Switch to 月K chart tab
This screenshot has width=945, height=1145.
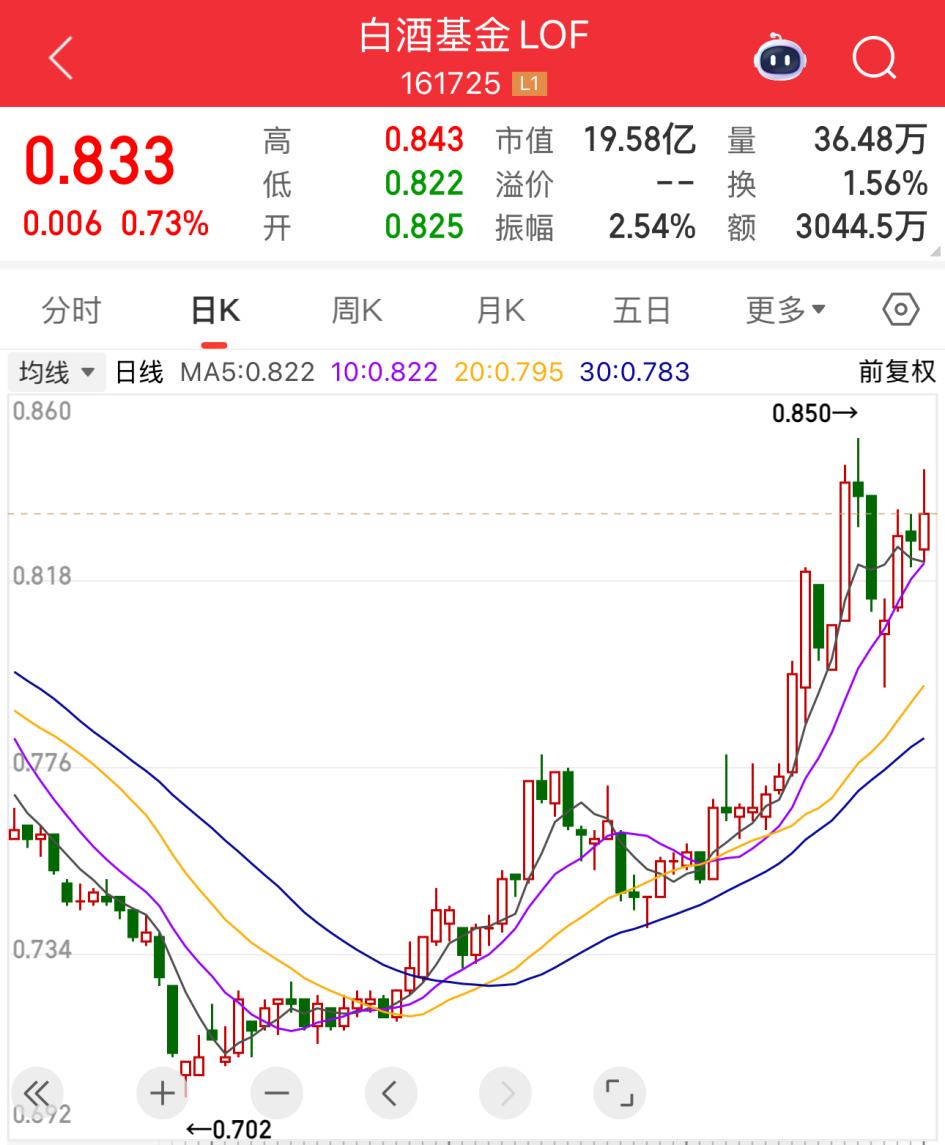pos(500,311)
